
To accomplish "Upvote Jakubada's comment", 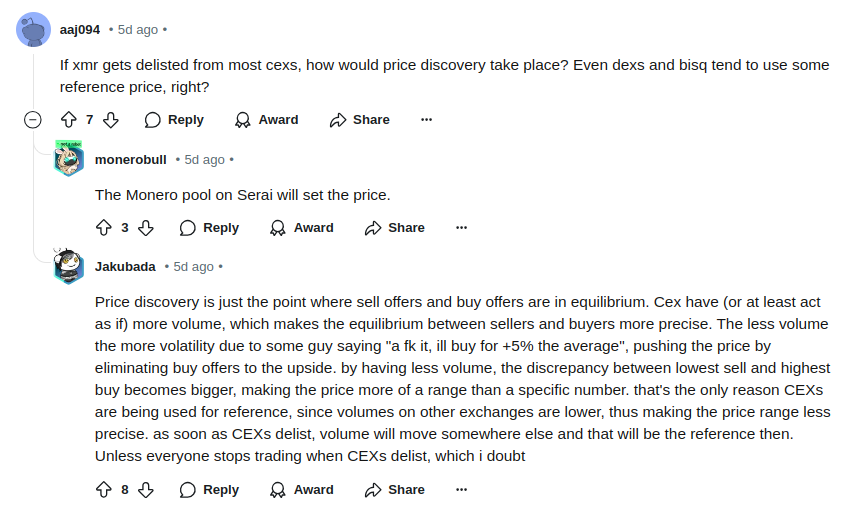I will point(104,490).
